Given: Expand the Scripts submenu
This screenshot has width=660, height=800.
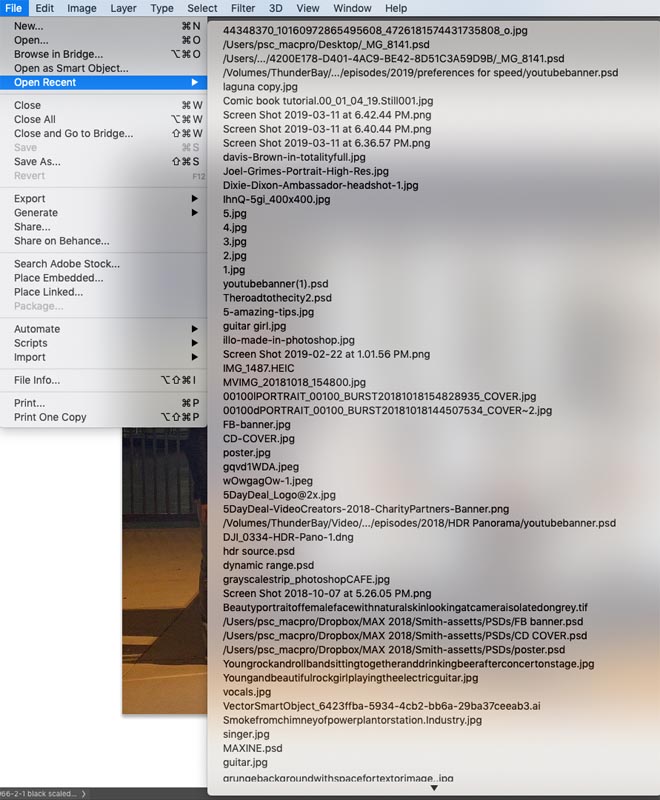Looking at the screenshot, I should point(104,343).
